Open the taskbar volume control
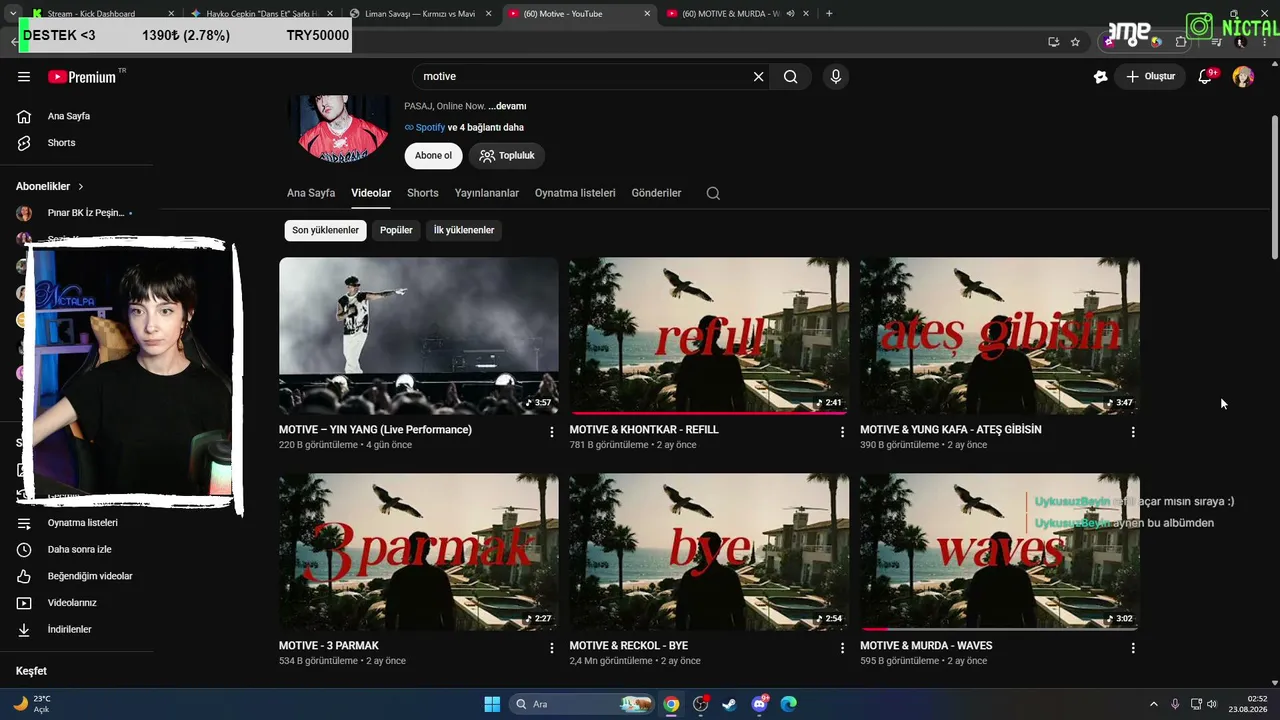Screen dimensions: 1280x720 click(1211, 704)
